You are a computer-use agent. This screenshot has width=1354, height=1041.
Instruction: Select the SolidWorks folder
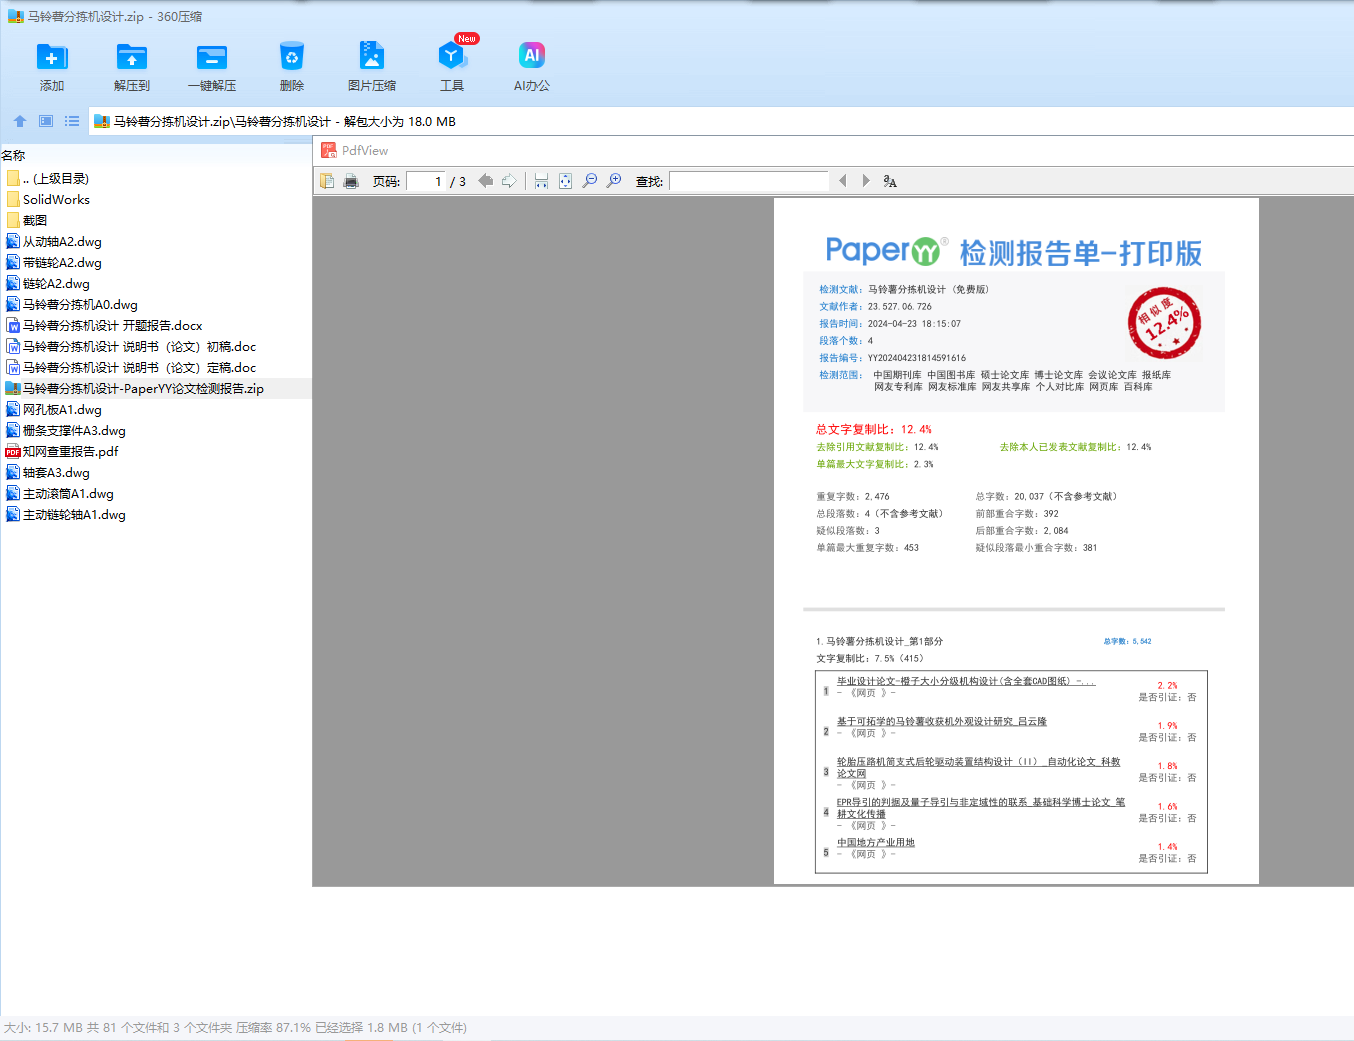coord(48,200)
